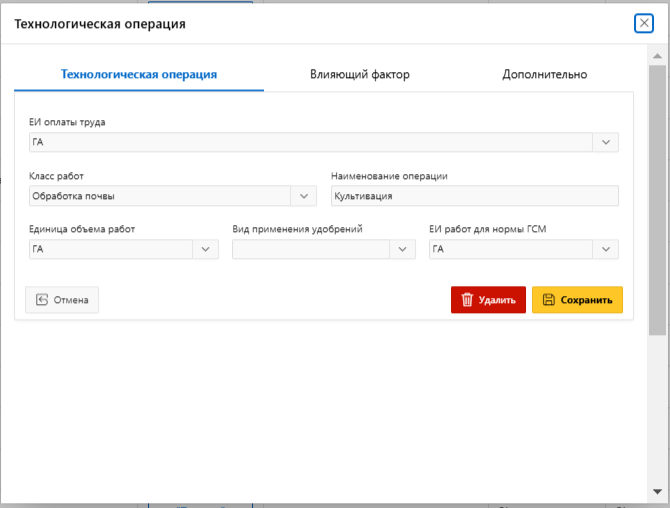Image resolution: width=670 pixels, height=508 pixels.
Task: Open the Дополнительно tab
Action: tap(544, 75)
